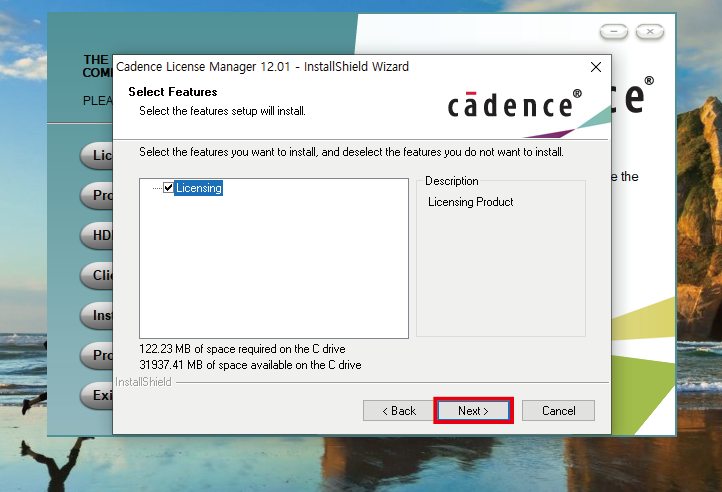
Task: Click the Lic button in the background installer
Action: tap(96, 155)
